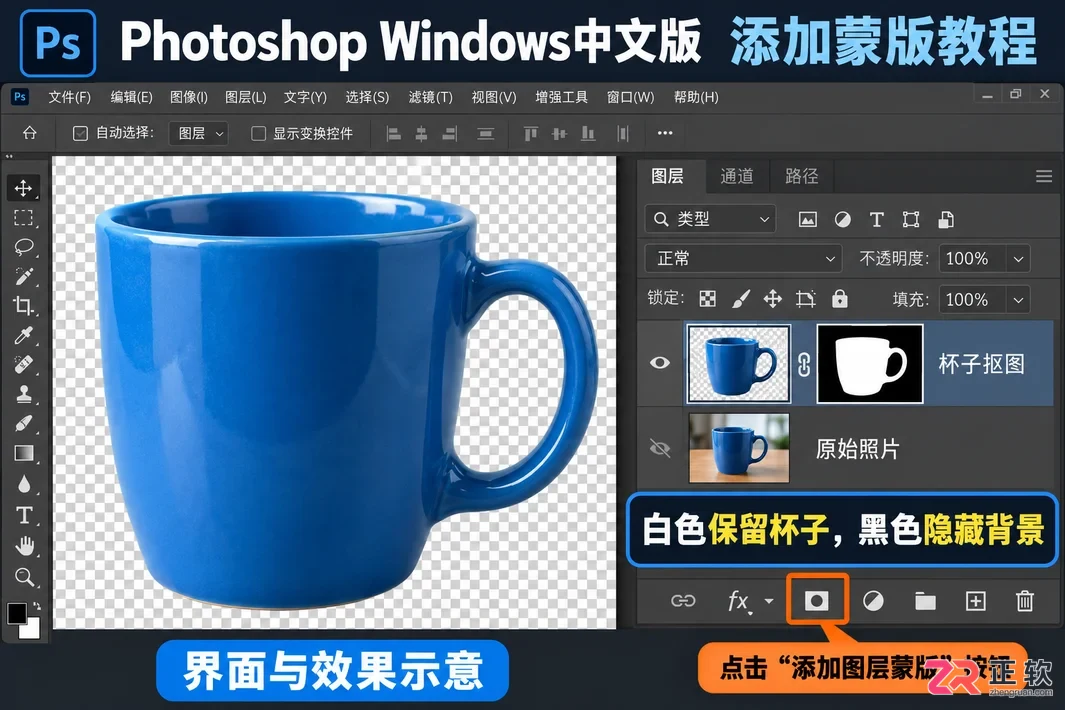Viewport: 1065px width, 710px height.
Task: Enable the 显示变换控件 checkbox
Action: coord(258,133)
